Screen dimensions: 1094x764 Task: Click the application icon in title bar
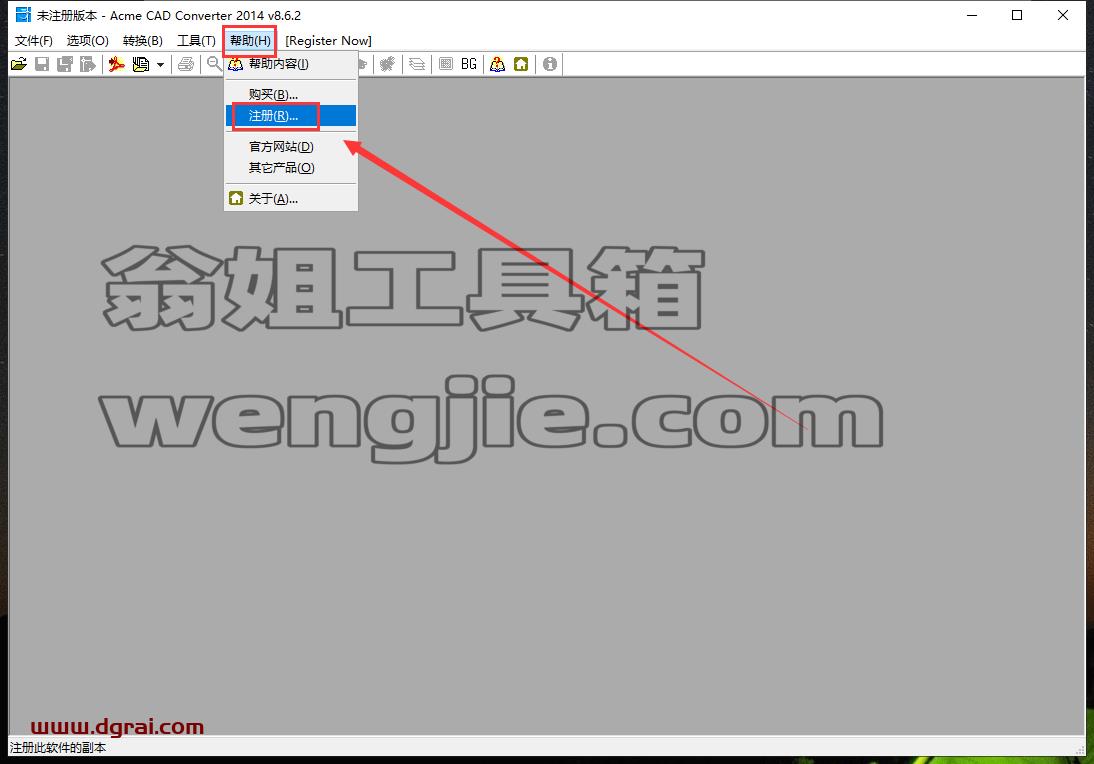23,15
